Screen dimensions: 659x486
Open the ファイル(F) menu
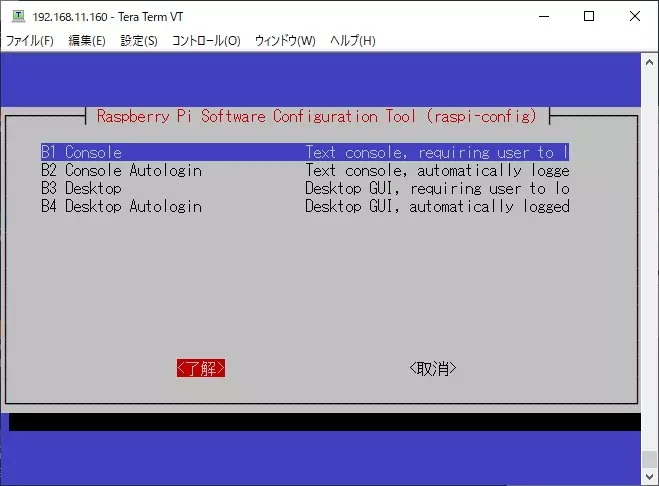click(x=30, y=41)
